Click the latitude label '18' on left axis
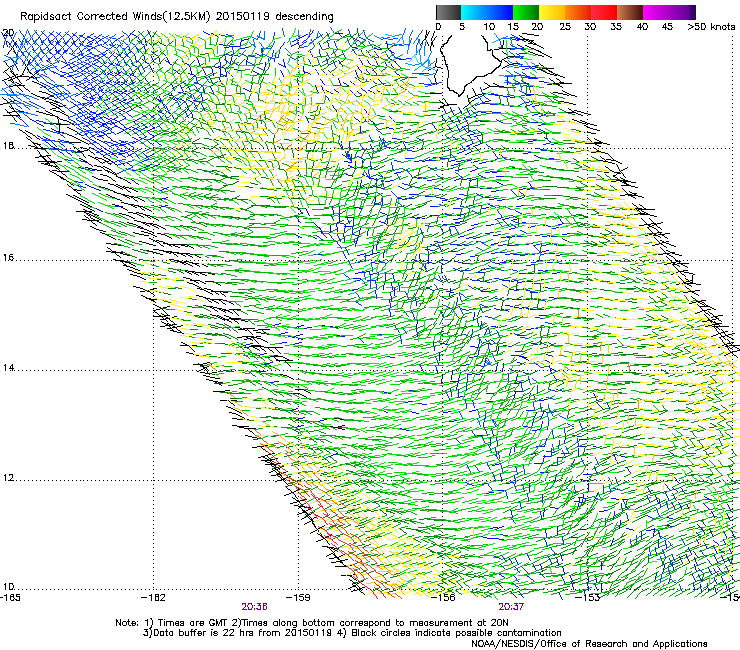Screen dimensions: 740x650 [8, 145]
